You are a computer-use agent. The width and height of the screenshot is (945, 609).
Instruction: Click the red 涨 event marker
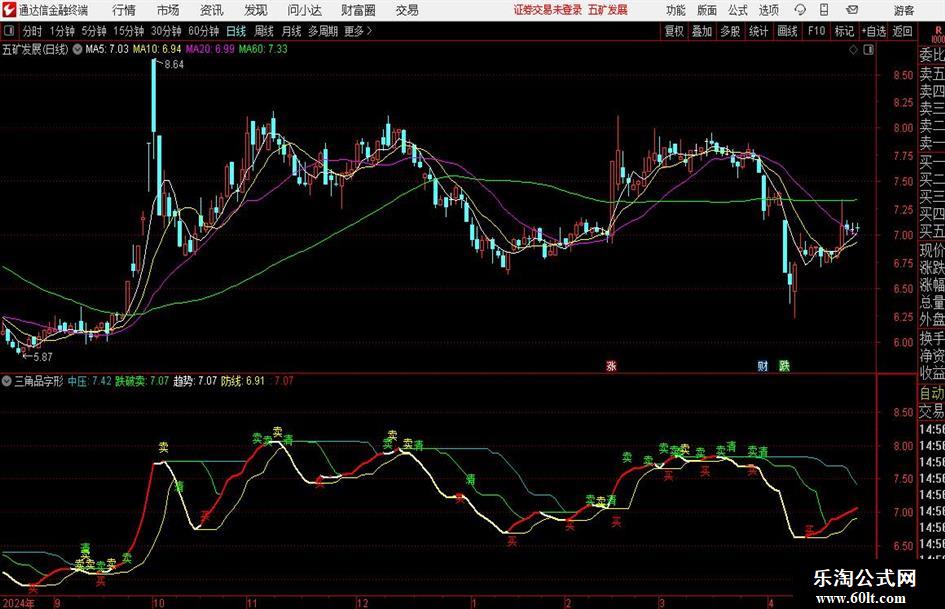tap(611, 365)
